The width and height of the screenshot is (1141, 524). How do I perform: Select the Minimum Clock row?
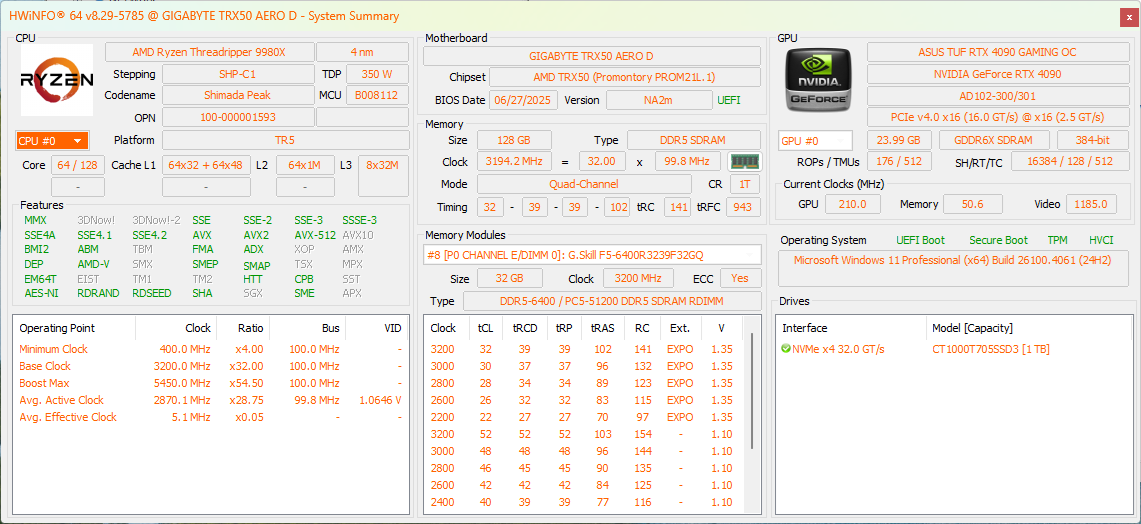(x=211, y=349)
